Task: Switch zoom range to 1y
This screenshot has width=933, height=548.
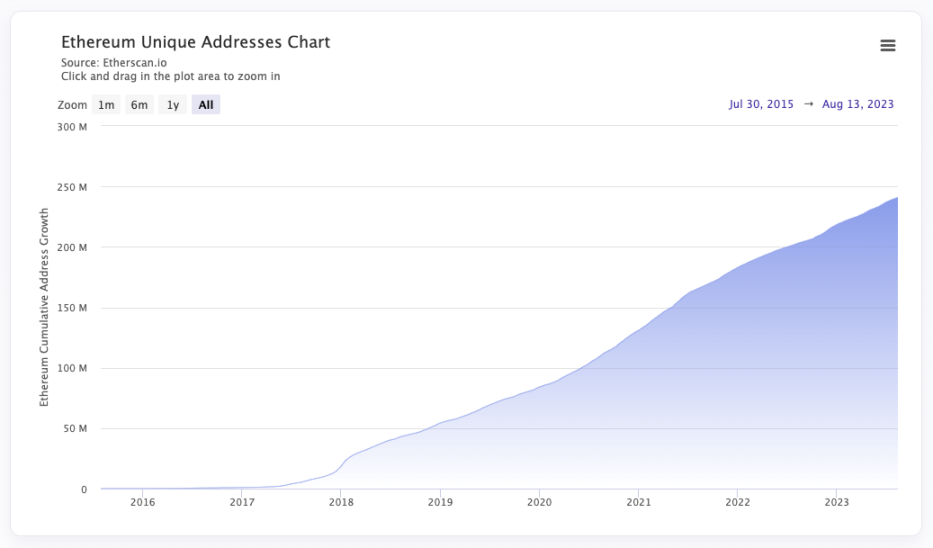Action: tap(173, 105)
